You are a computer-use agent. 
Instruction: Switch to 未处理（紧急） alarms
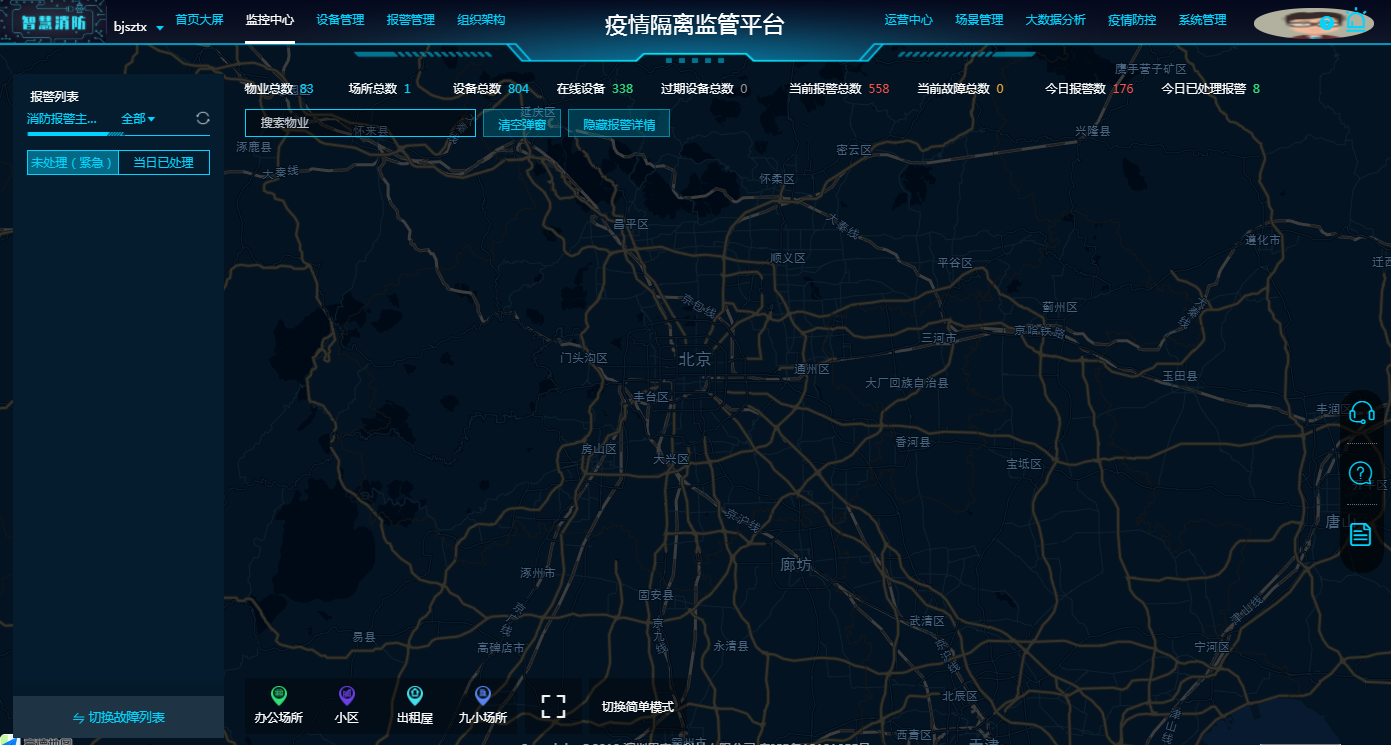[73, 162]
